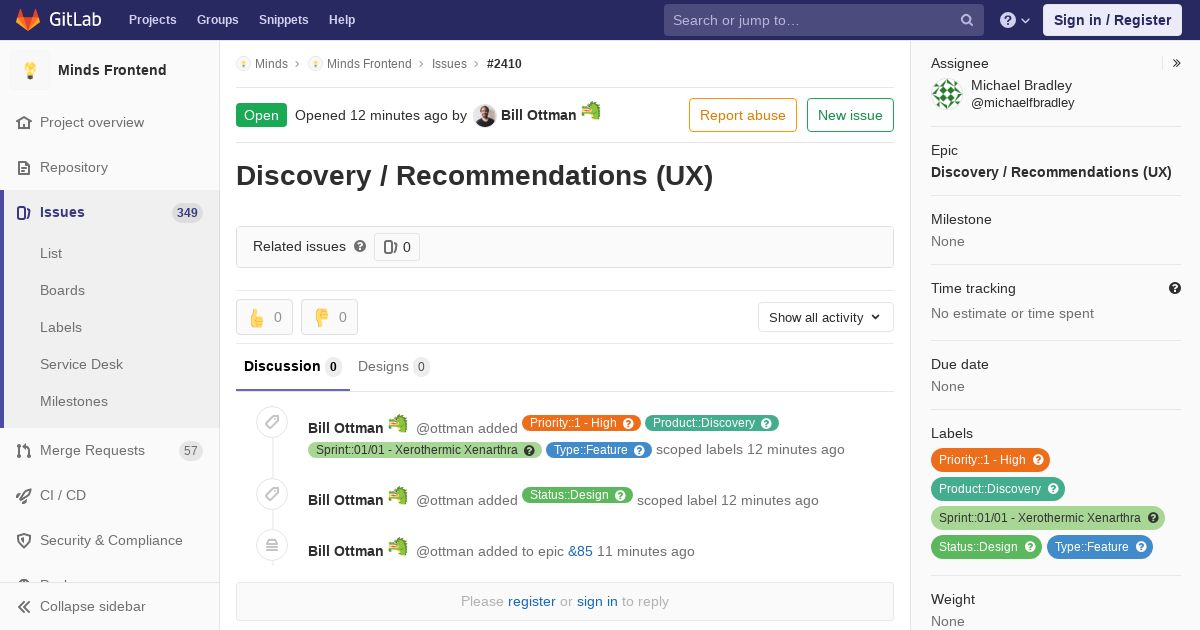Screen dimensions: 1200x630
Task: Click the Issues breadcrumb link
Action: 449,64
